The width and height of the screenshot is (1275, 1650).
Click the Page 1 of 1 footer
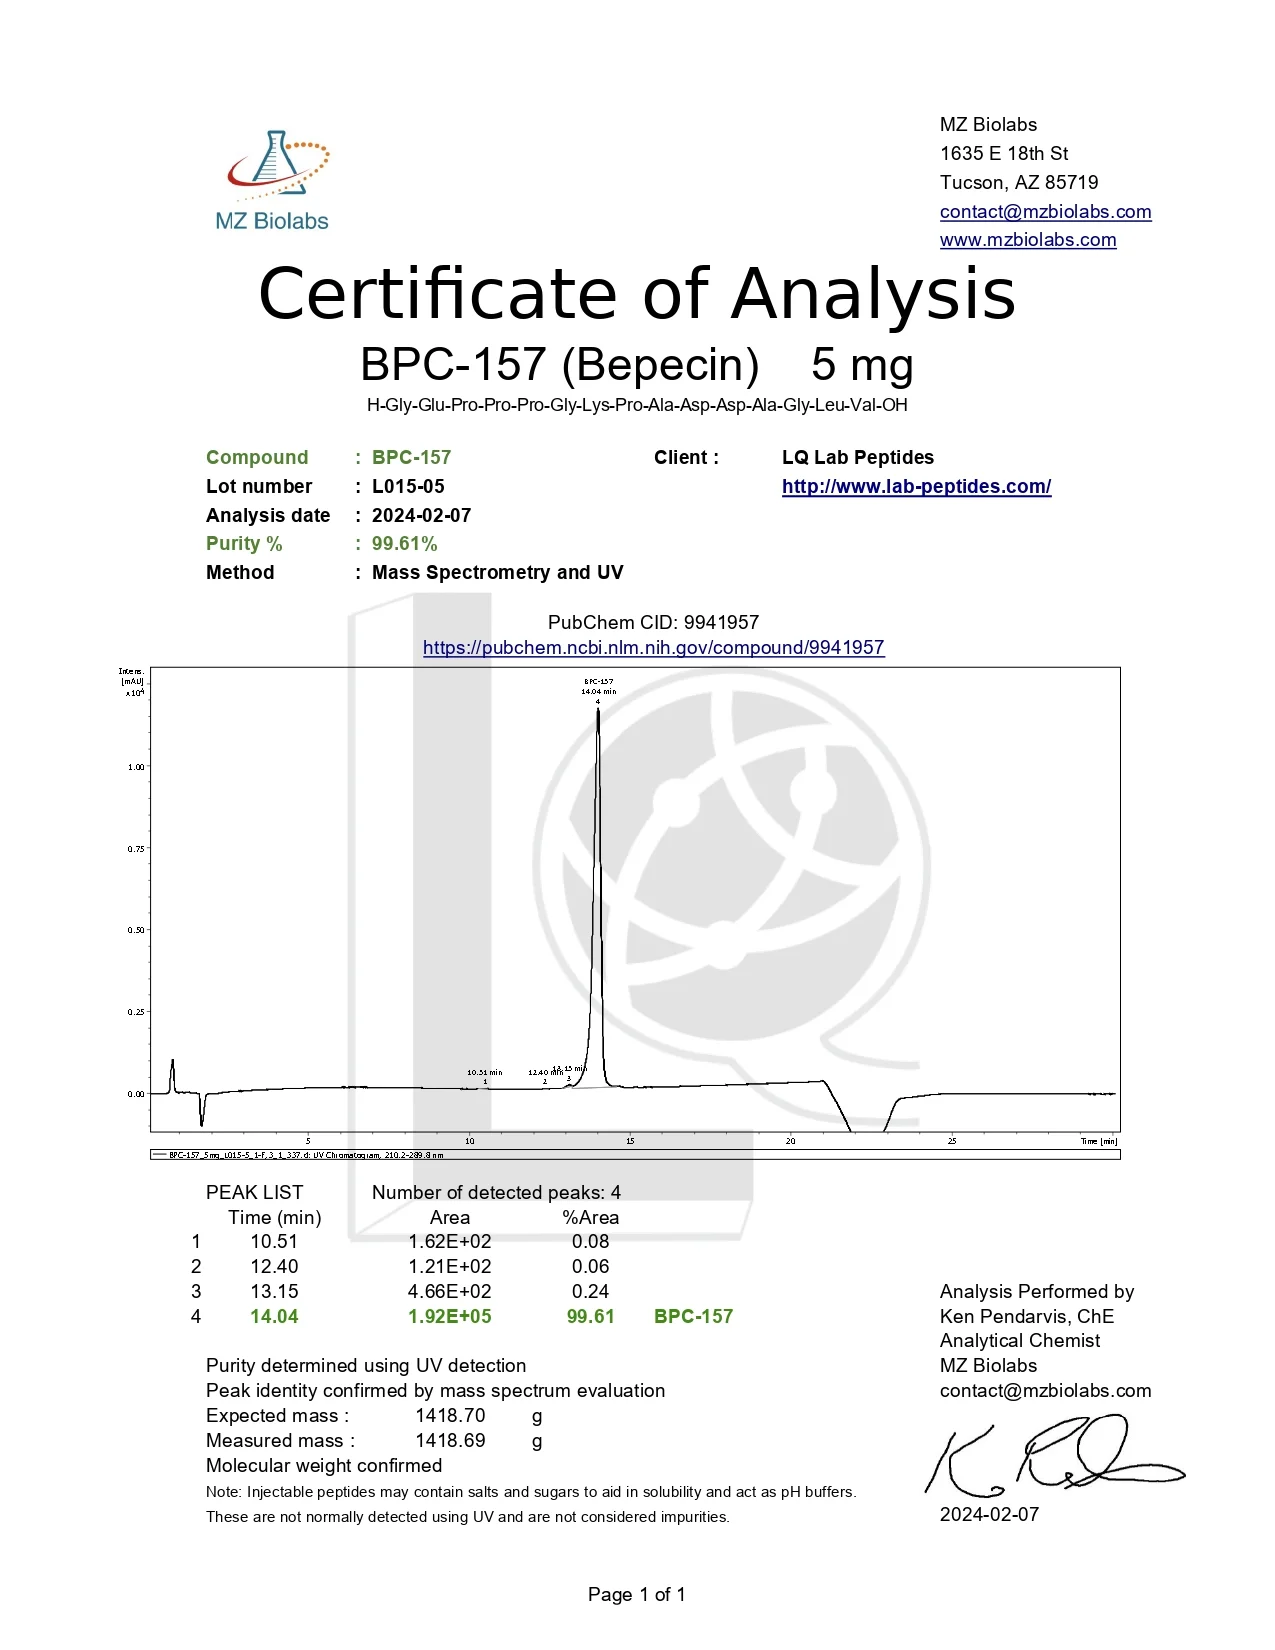pos(637,1595)
